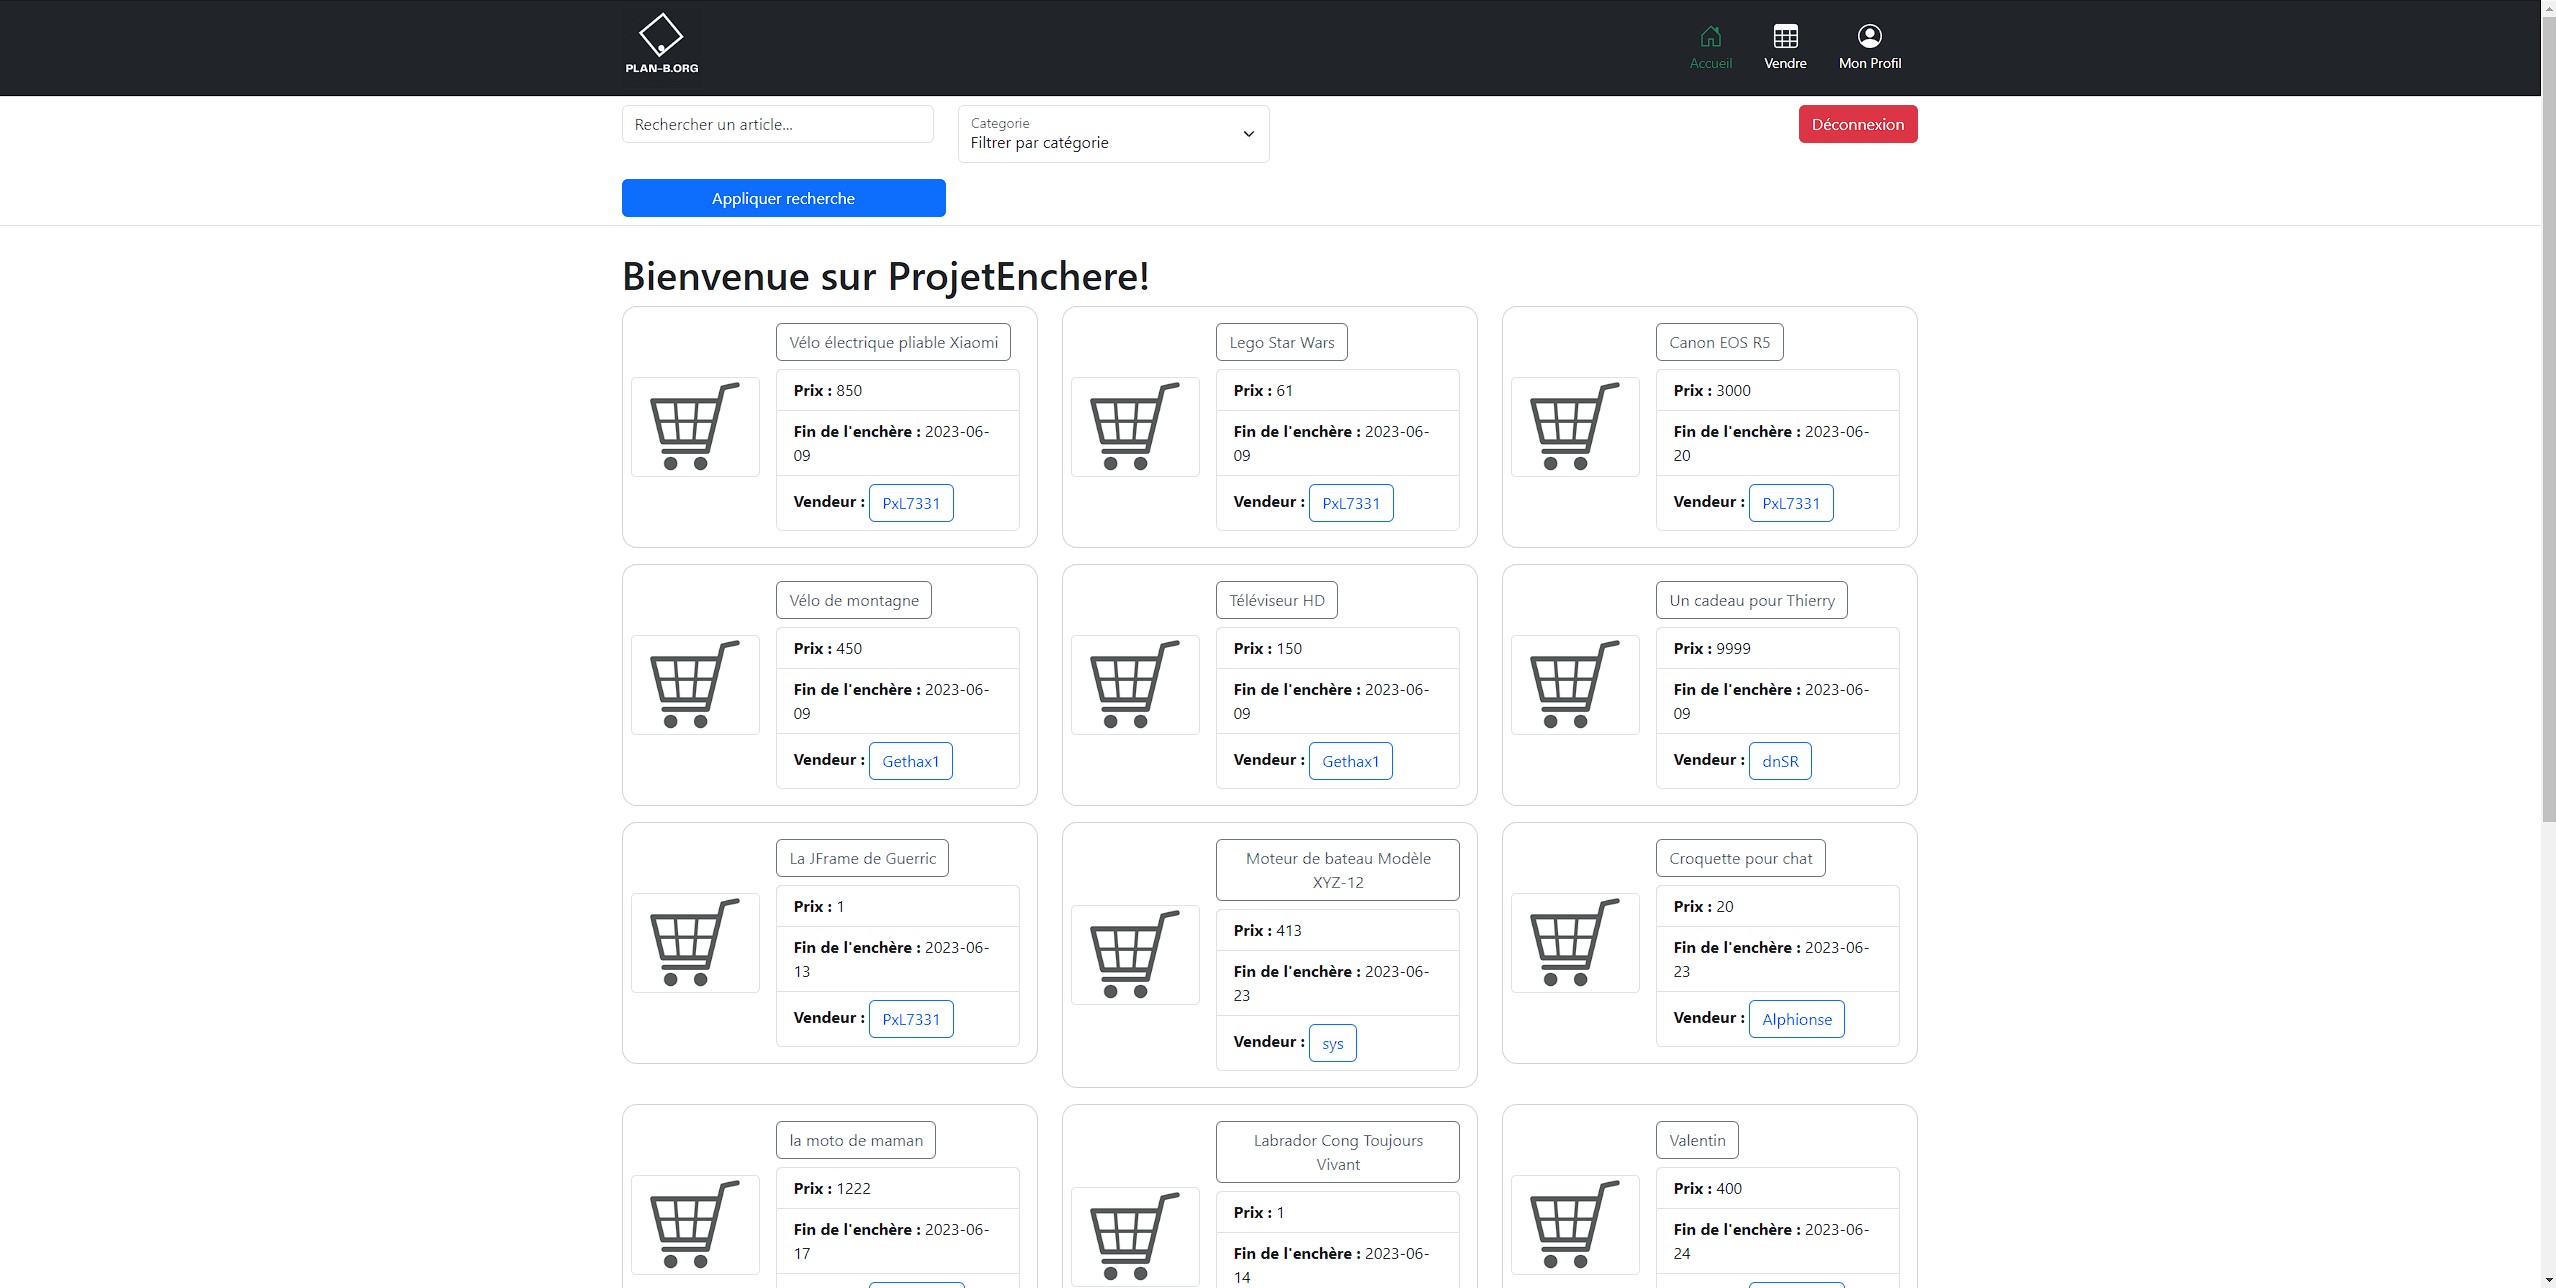2556x1288 pixels.
Task: Open seller dnSR profile link
Action: tap(1779, 761)
